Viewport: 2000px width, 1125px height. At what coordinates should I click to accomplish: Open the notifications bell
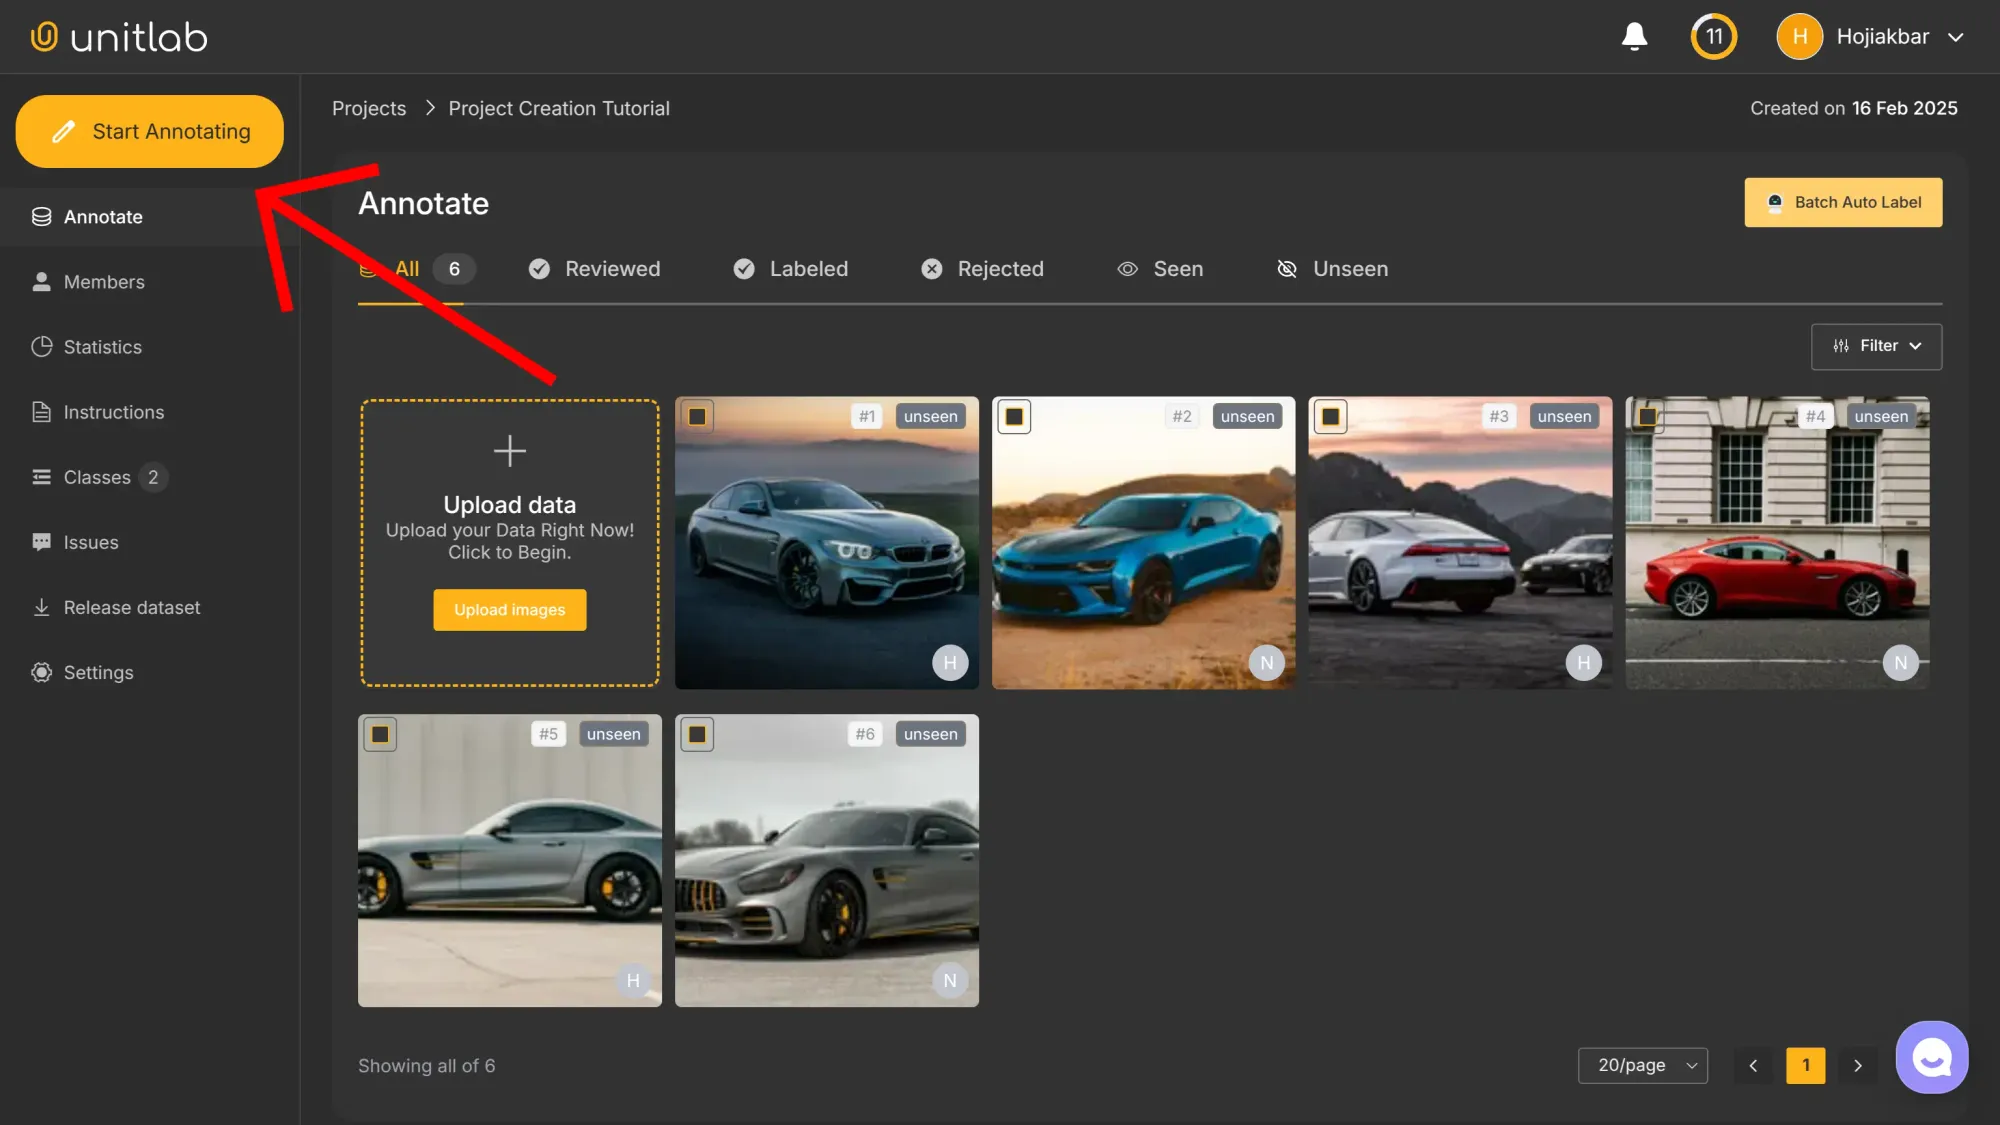(x=1634, y=37)
